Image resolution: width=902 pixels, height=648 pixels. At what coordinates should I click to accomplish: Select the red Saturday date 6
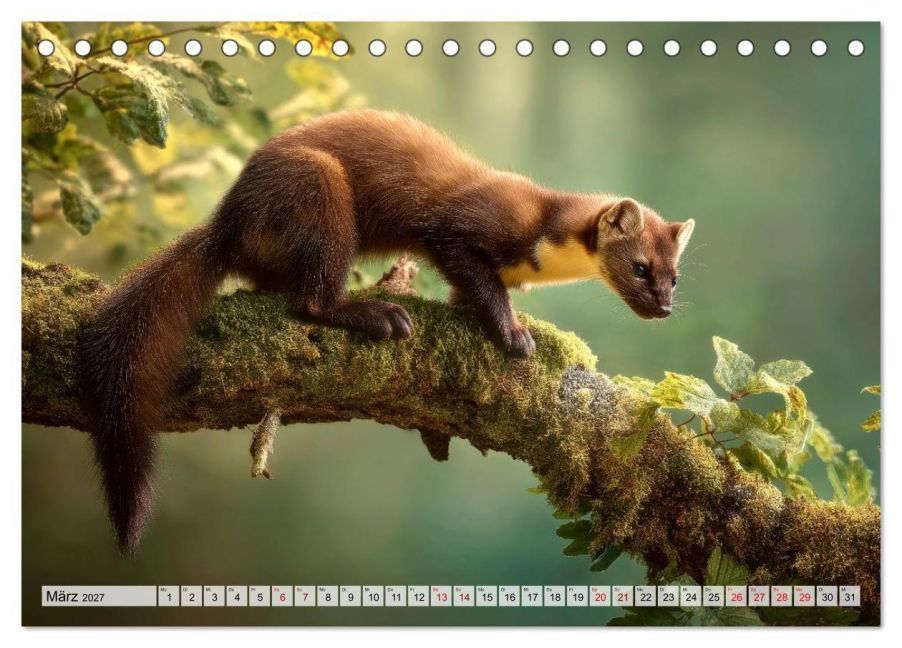coord(282,596)
